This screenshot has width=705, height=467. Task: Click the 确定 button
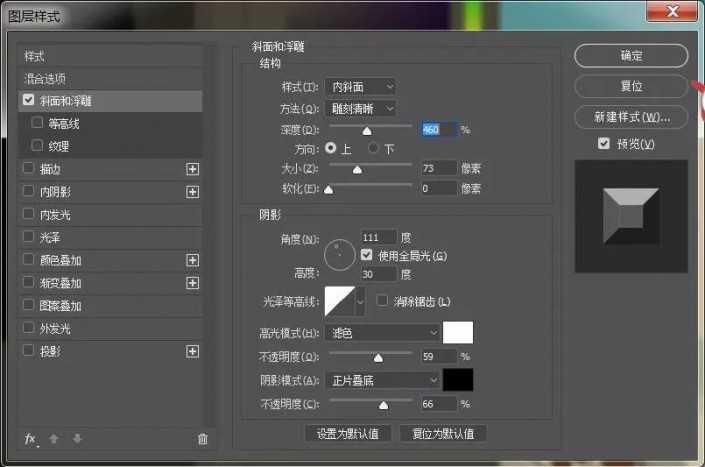point(631,56)
